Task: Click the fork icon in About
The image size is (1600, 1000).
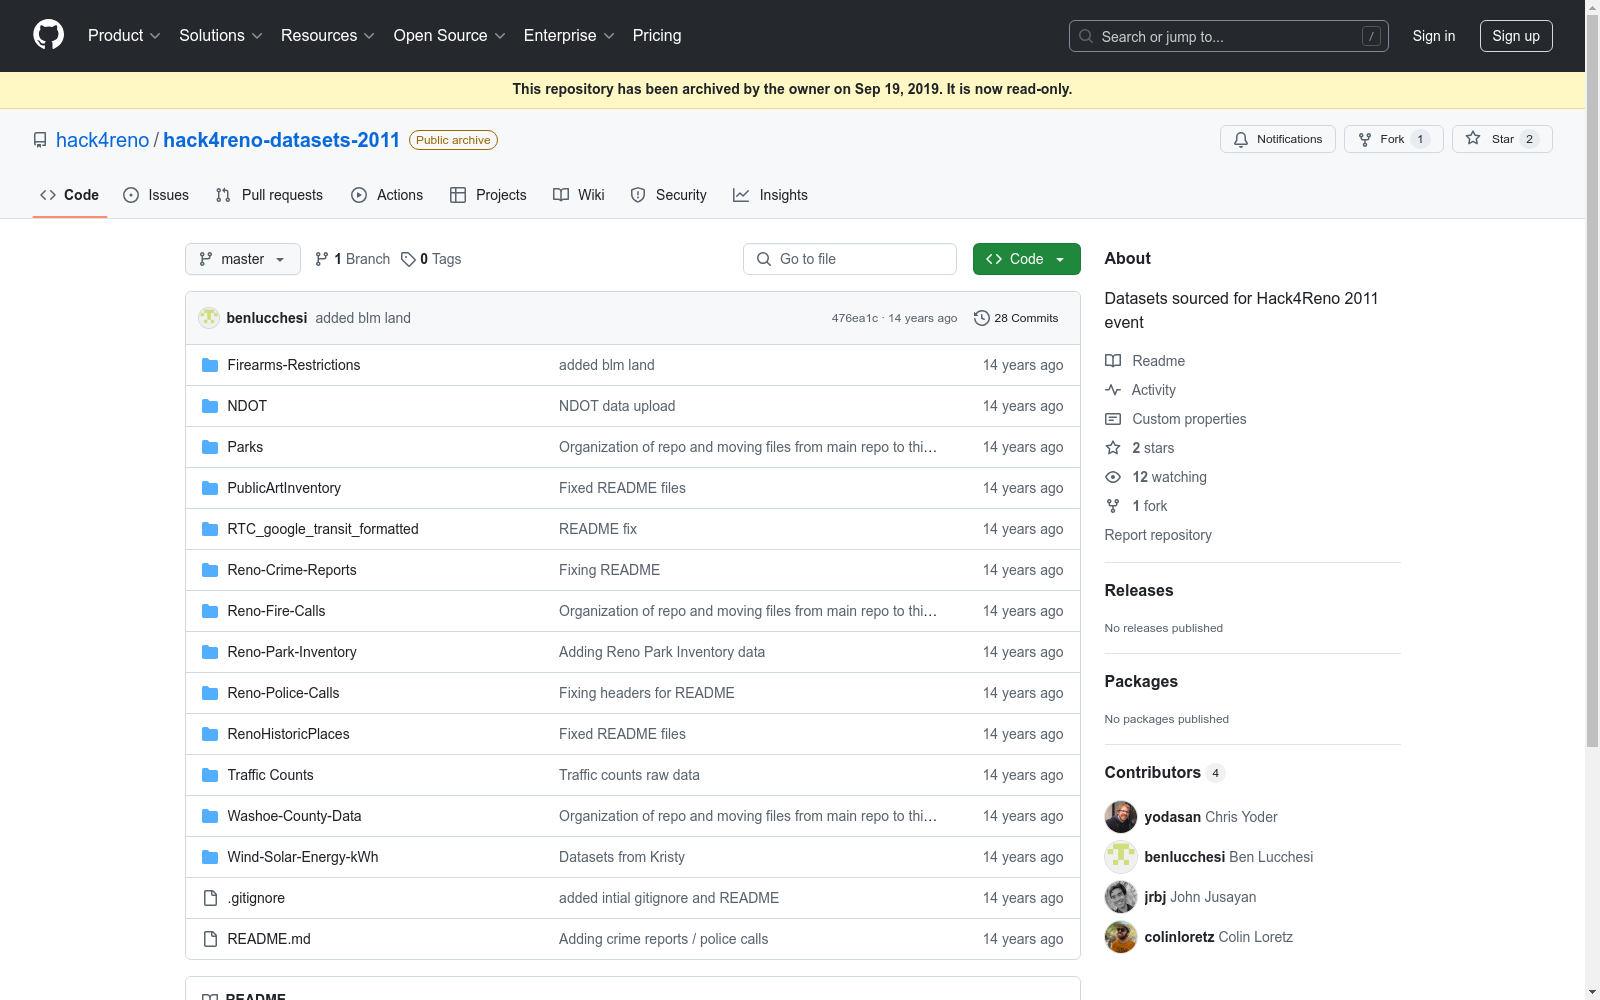Action: [1113, 506]
